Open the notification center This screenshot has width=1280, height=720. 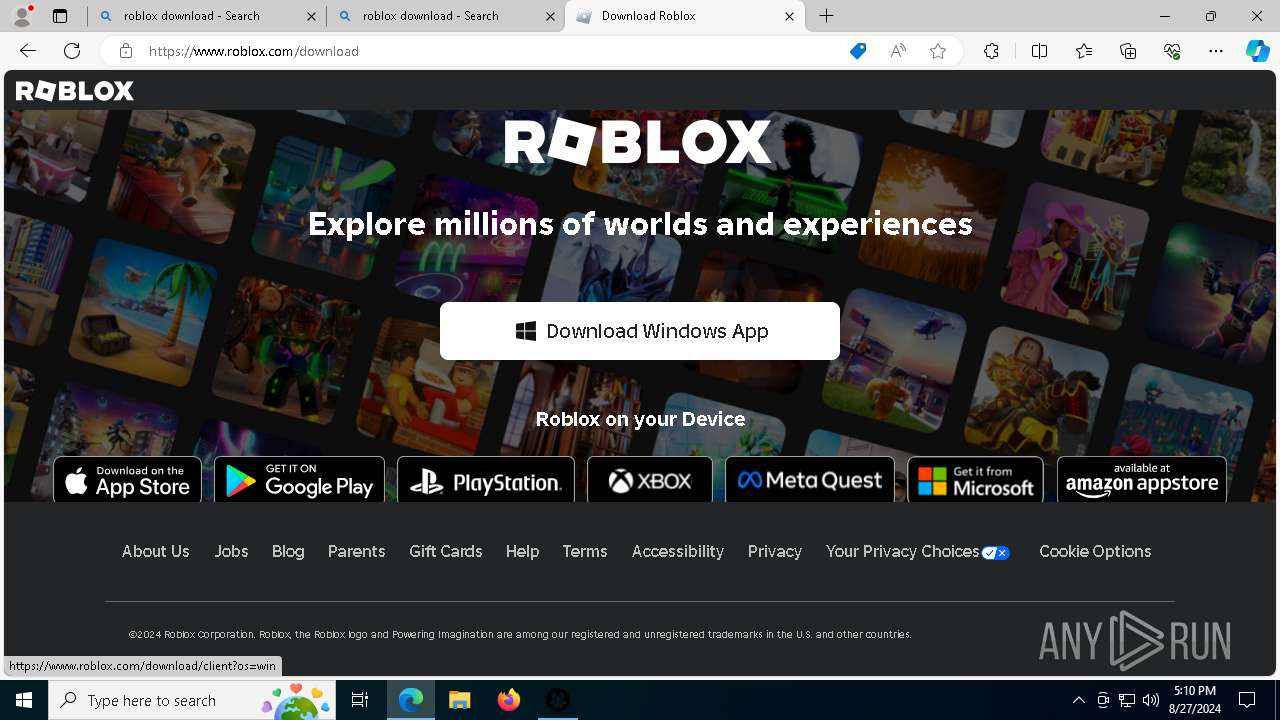point(1247,700)
